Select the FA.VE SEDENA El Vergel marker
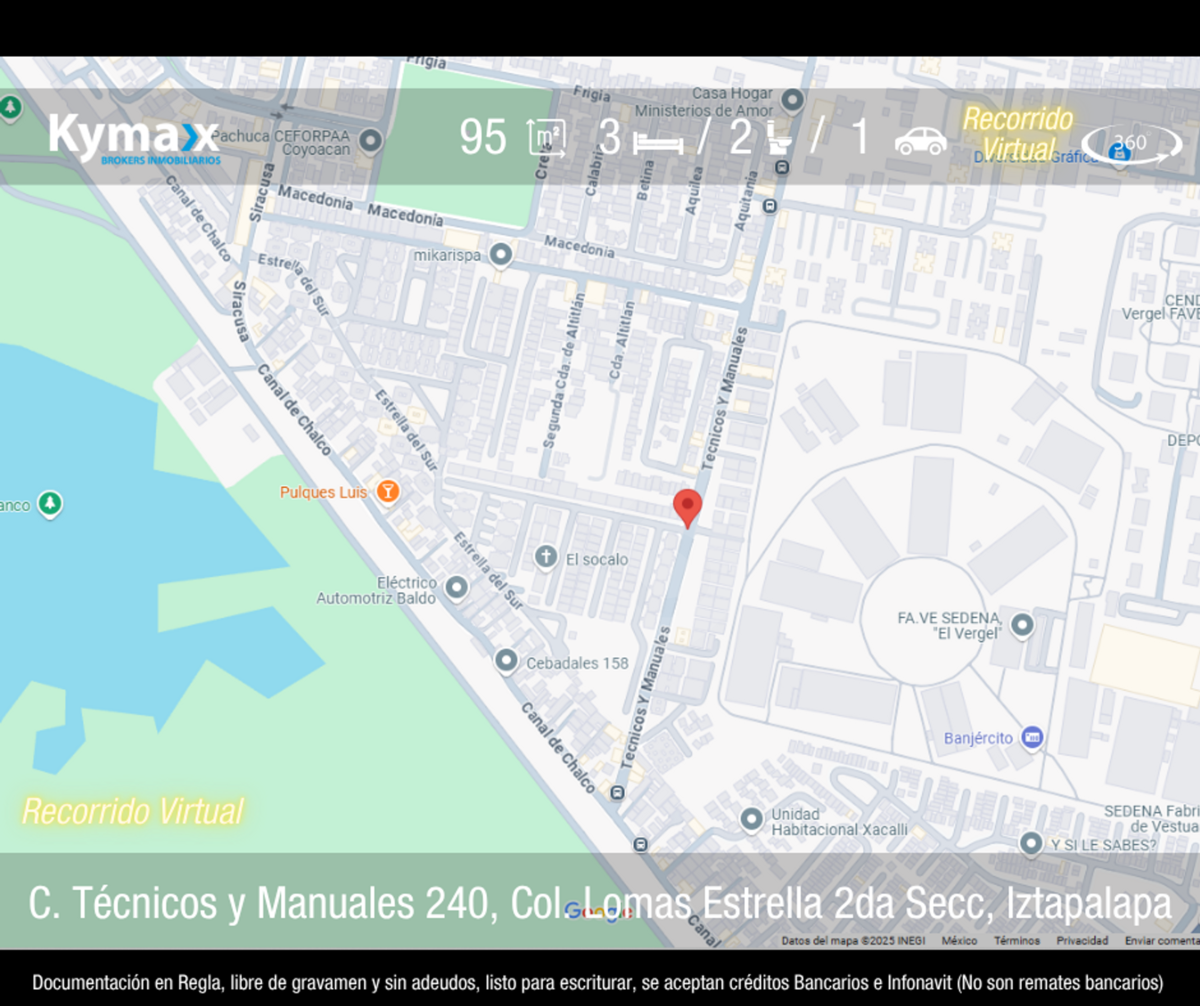Image resolution: width=1200 pixels, height=1006 pixels. 1022,626
